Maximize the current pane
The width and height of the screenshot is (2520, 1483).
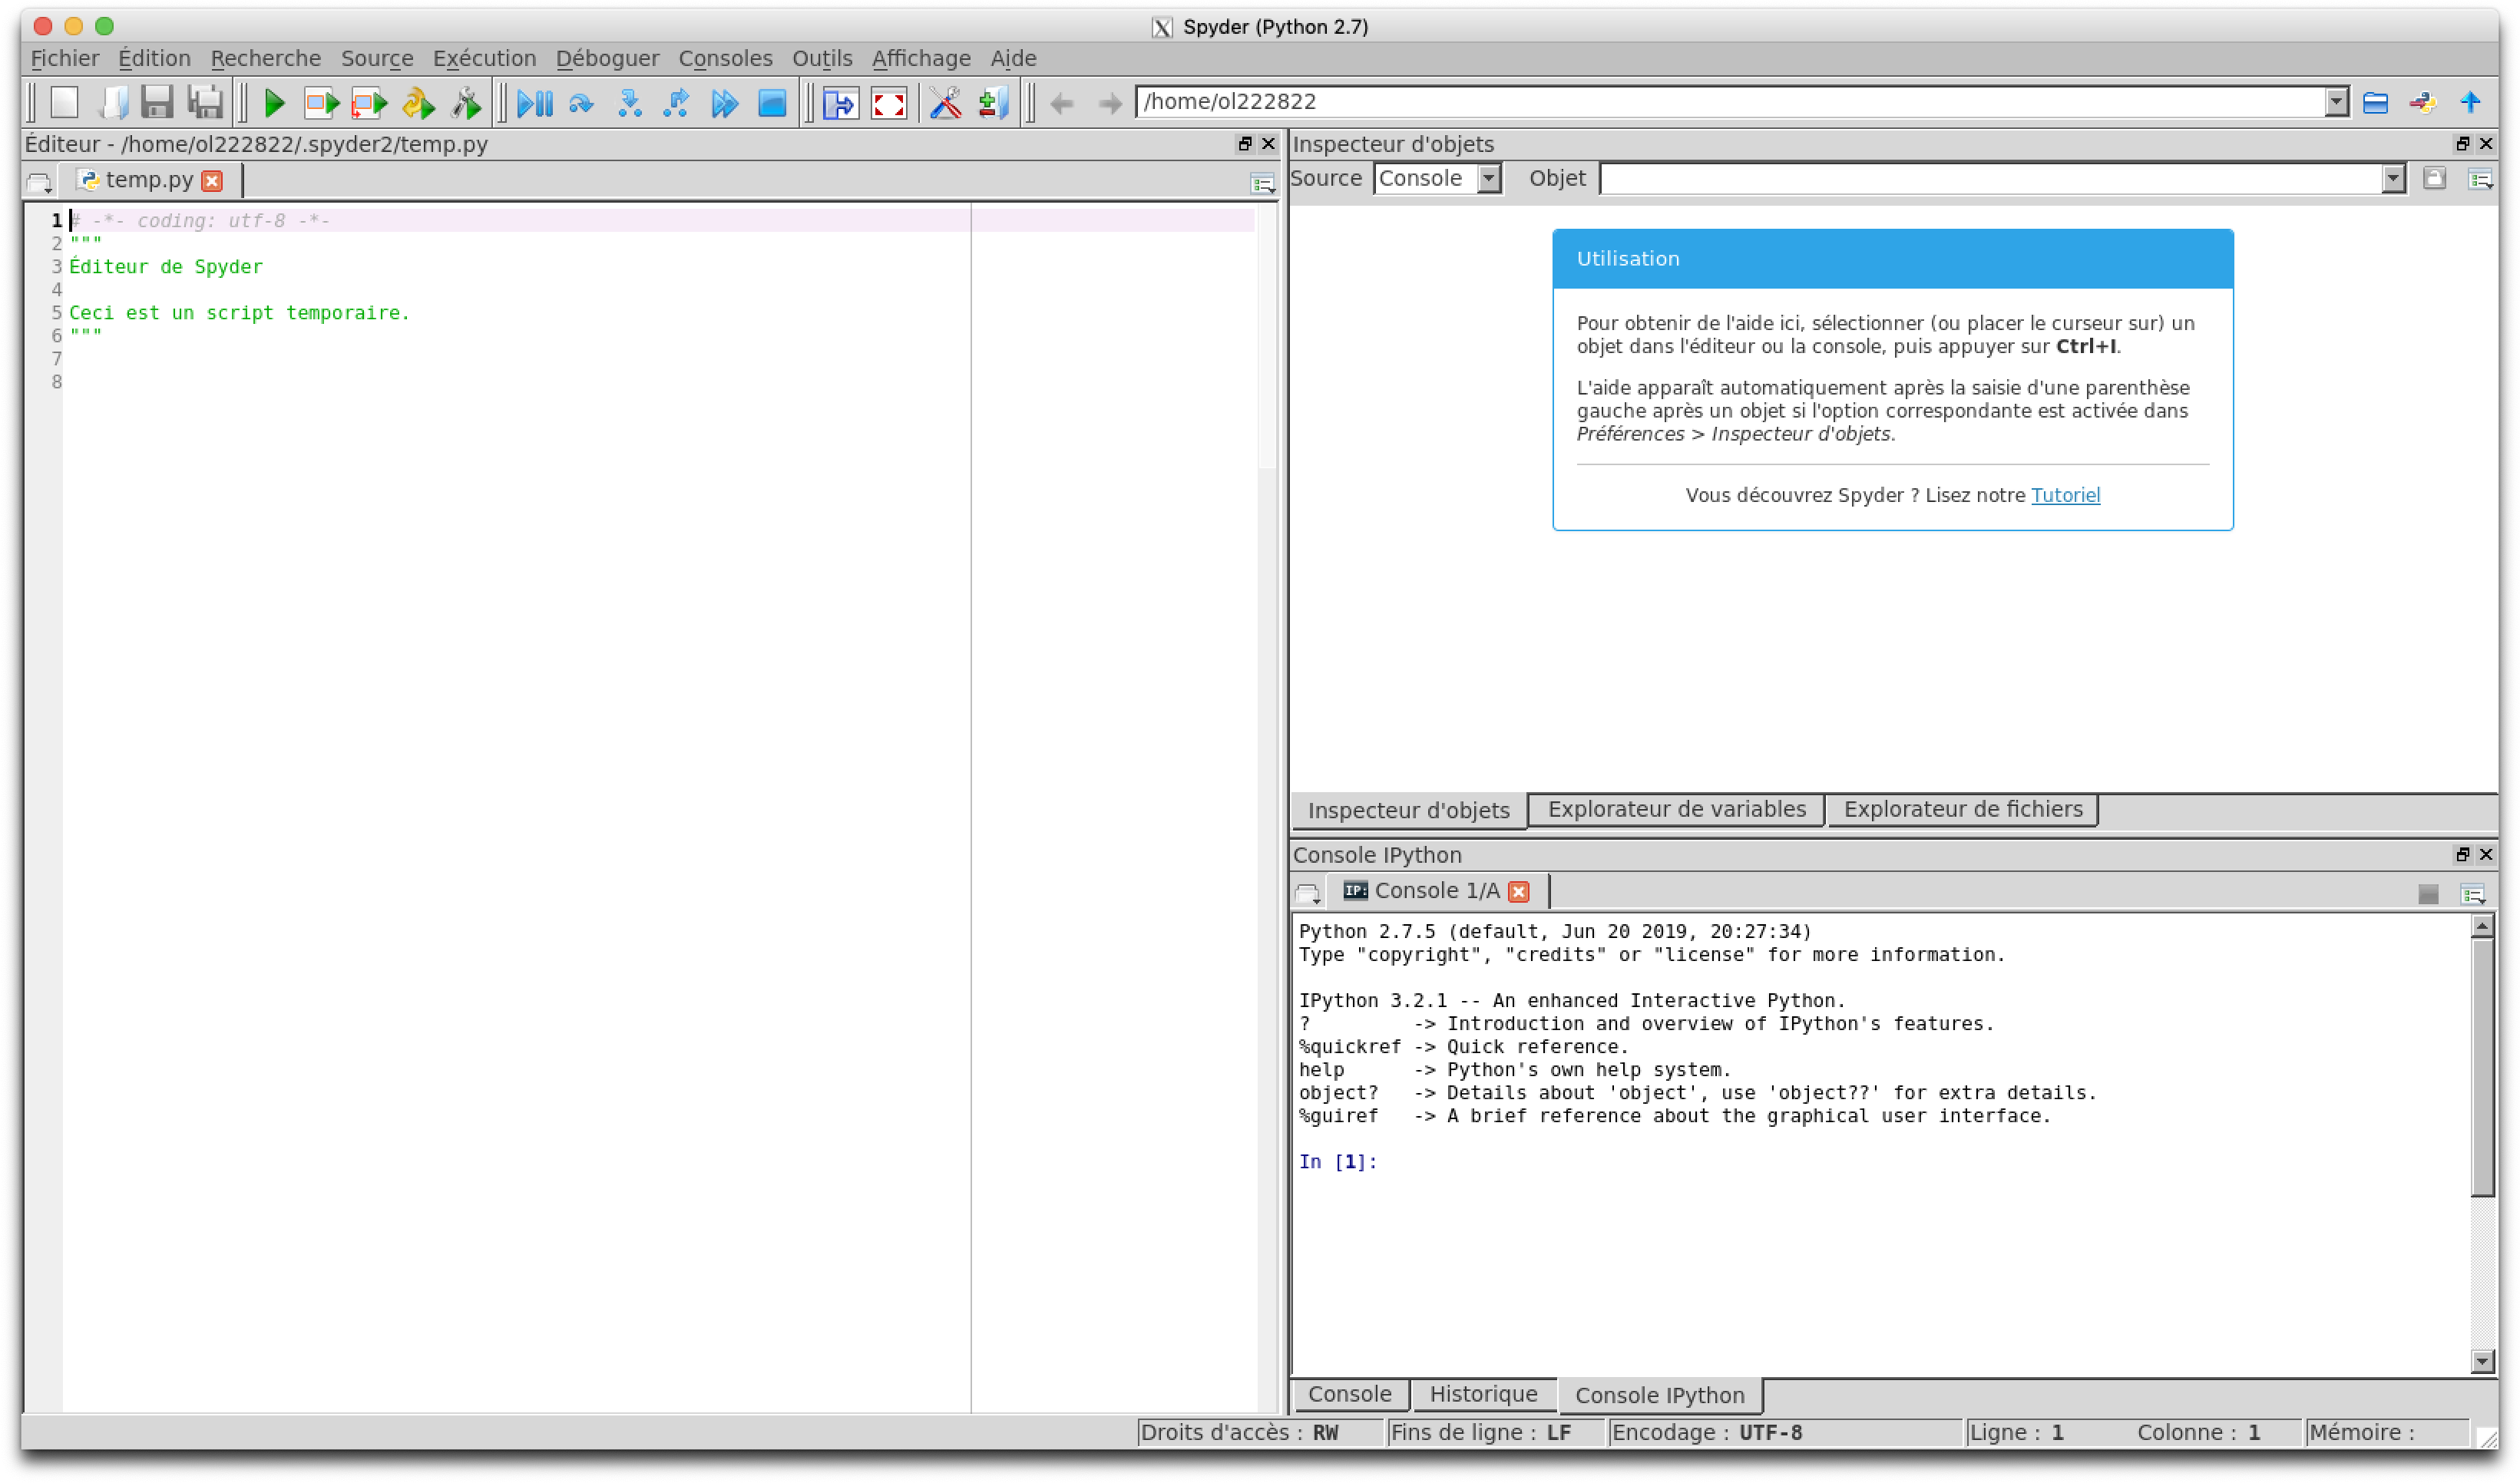[841, 103]
